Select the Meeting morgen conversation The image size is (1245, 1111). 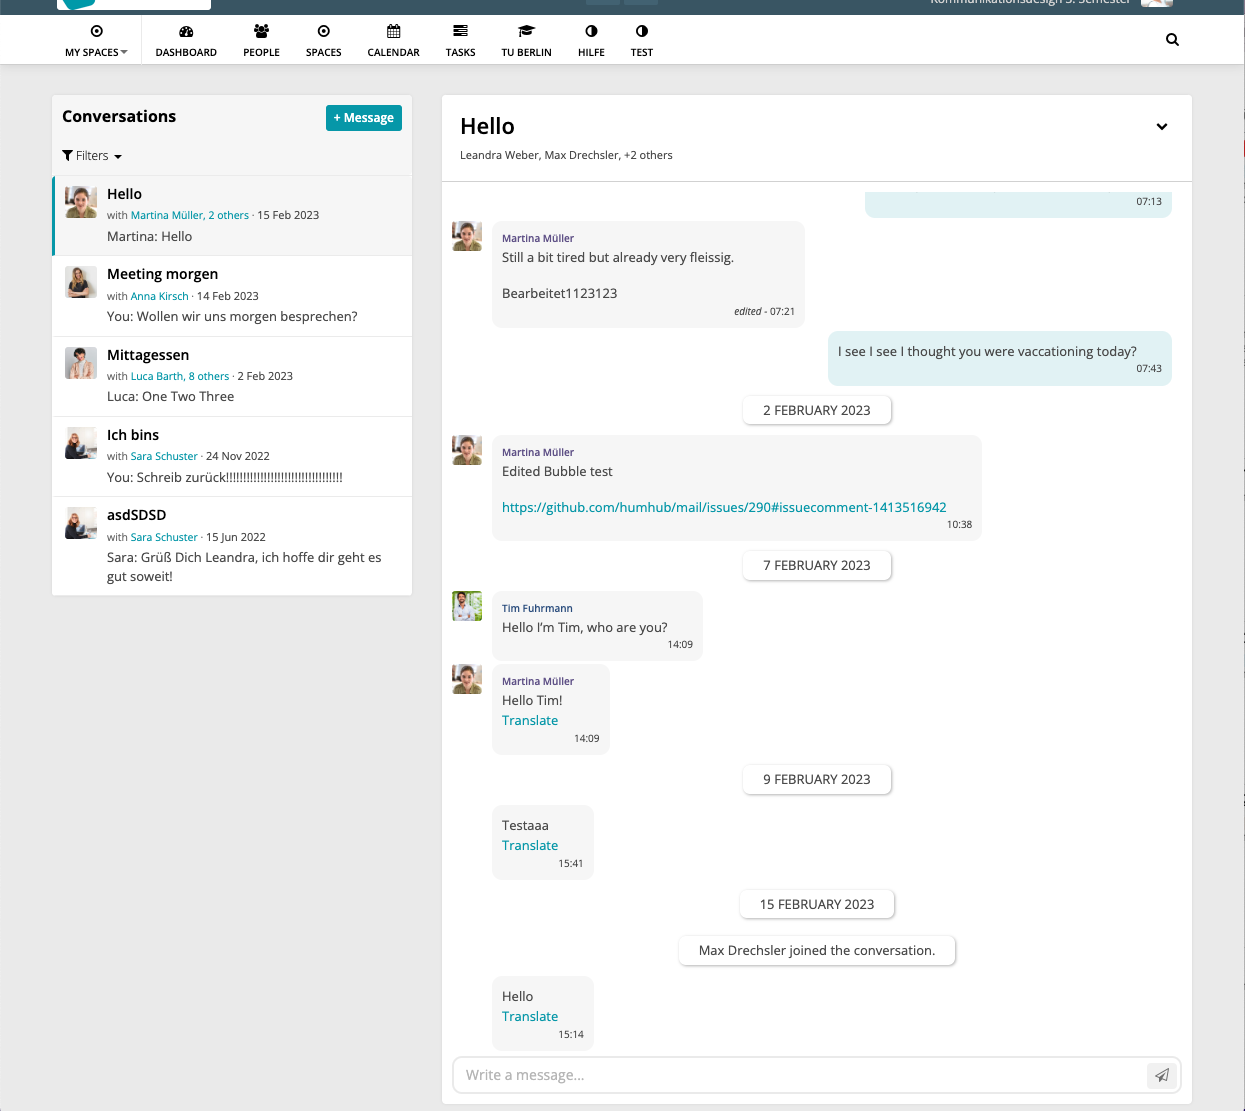232,296
